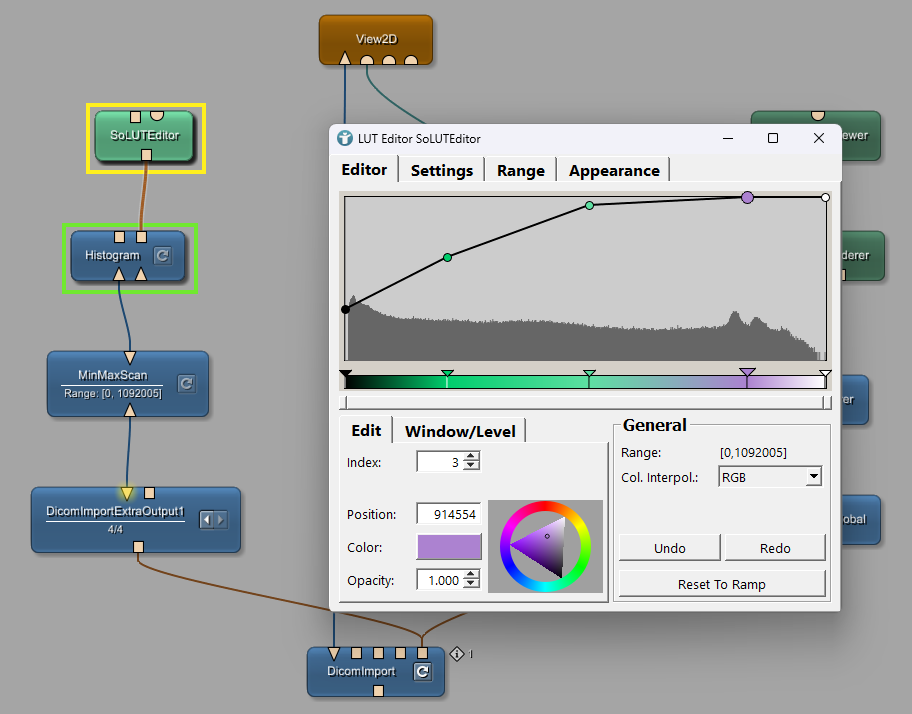Click the Undo button
Viewport: 912px width, 714px height.
pos(669,548)
